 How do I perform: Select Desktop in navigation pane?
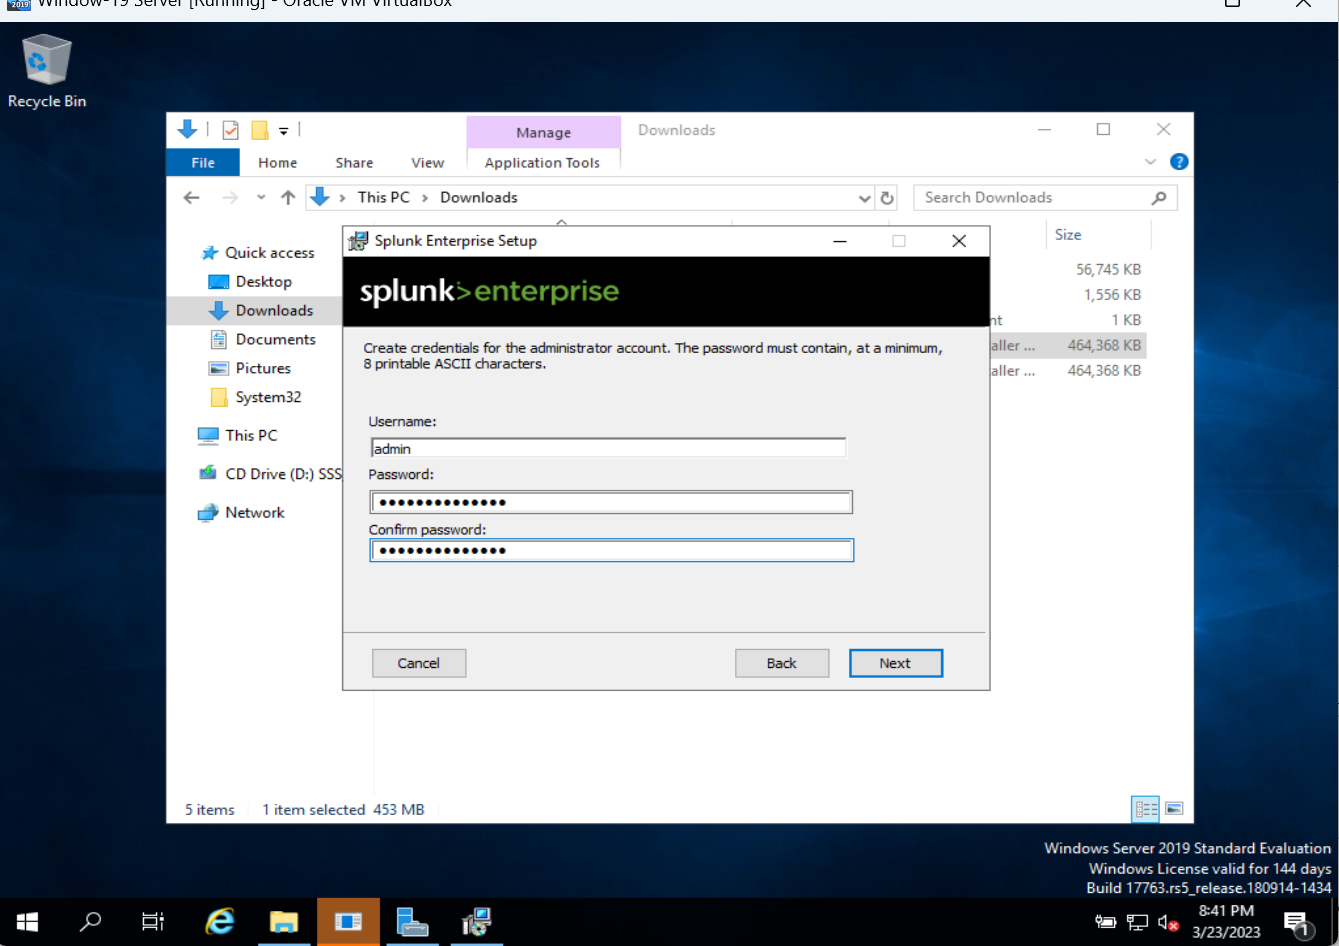point(263,282)
